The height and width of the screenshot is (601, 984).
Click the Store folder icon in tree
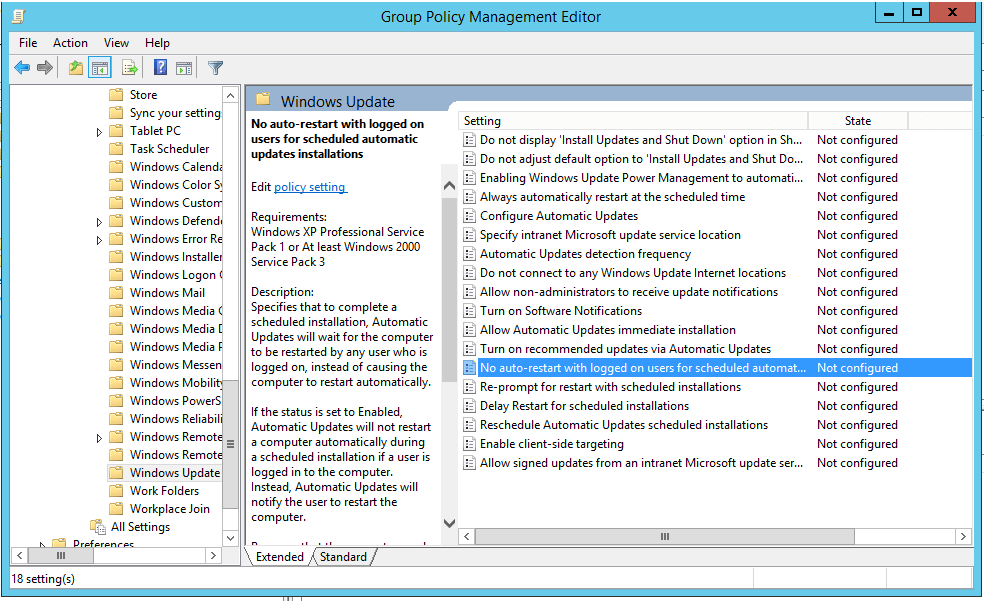pos(116,95)
